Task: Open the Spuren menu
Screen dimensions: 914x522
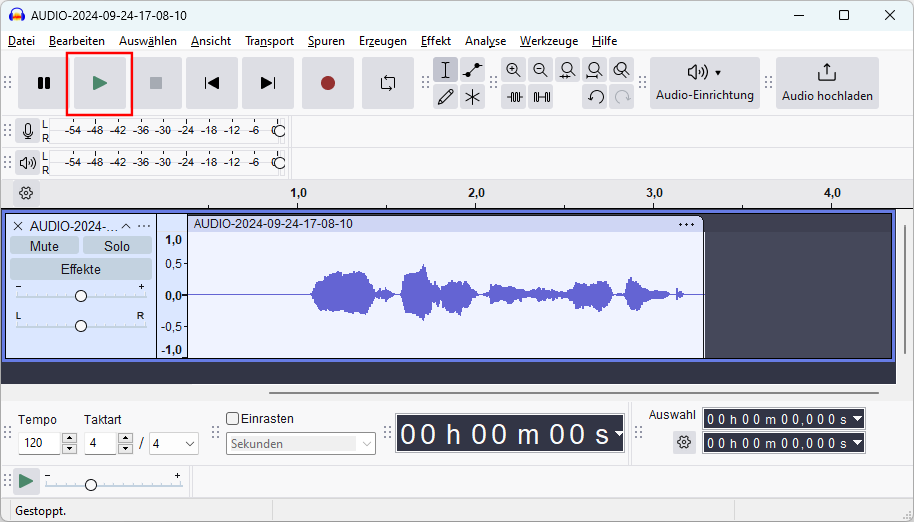Action: point(326,41)
